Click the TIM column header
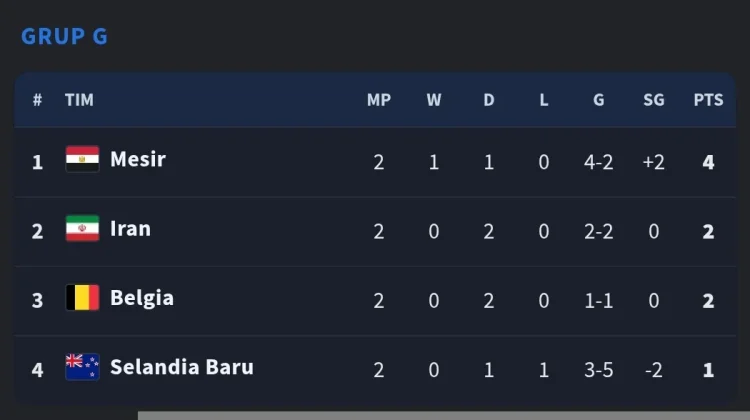 click(79, 99)
